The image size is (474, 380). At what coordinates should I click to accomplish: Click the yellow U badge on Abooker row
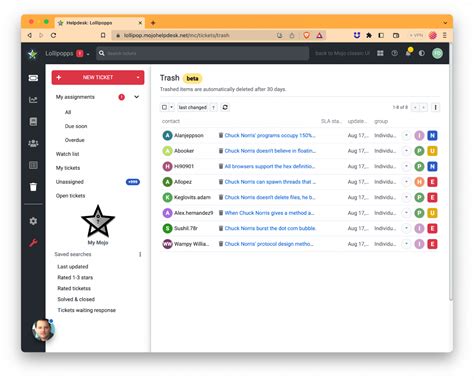(x=432, y=151)
